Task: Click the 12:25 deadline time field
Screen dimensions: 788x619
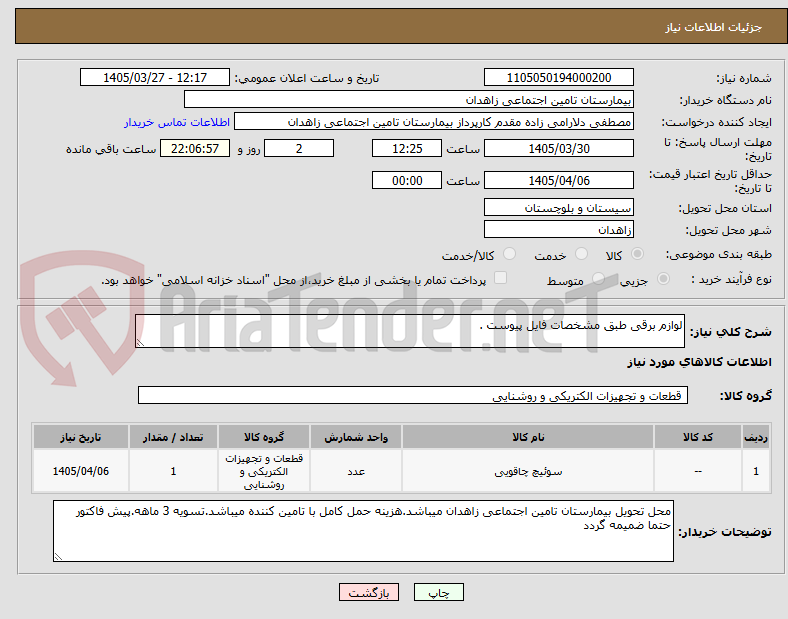Action: (x=407, y=149)
